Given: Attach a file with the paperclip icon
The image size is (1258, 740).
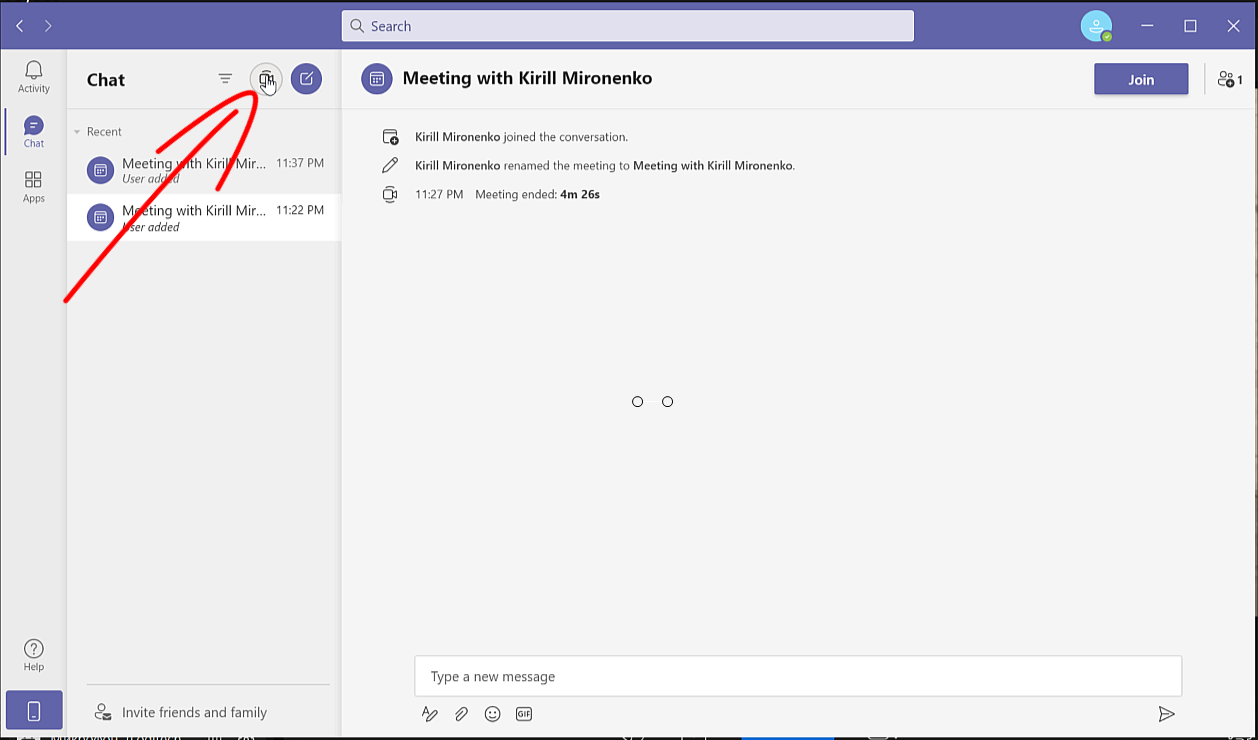Looking at the screenshot, I should 461,713.
